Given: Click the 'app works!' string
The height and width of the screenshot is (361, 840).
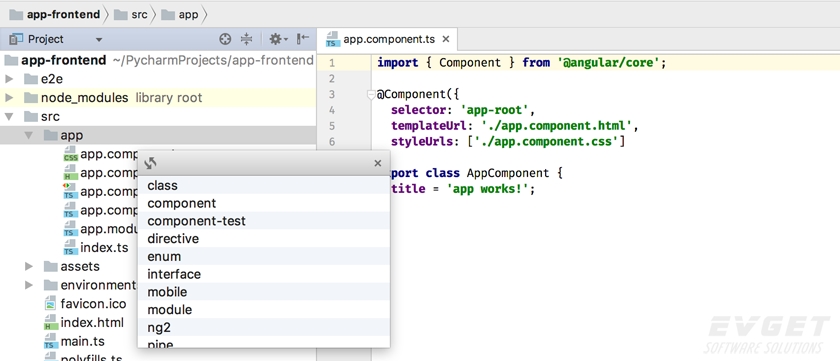Looking at the screenshot, I should (x=488, y=189).
